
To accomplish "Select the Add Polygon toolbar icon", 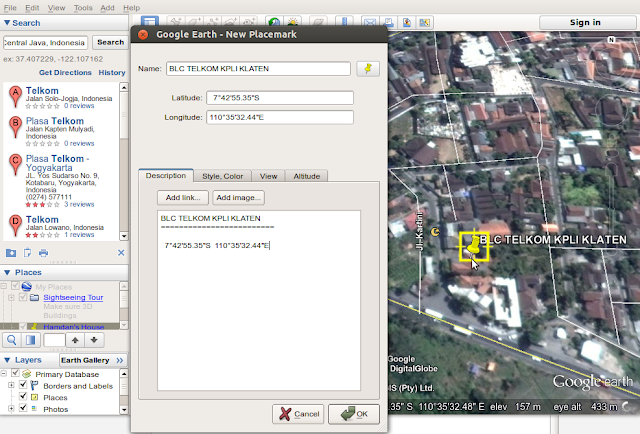I will point(194,22).
